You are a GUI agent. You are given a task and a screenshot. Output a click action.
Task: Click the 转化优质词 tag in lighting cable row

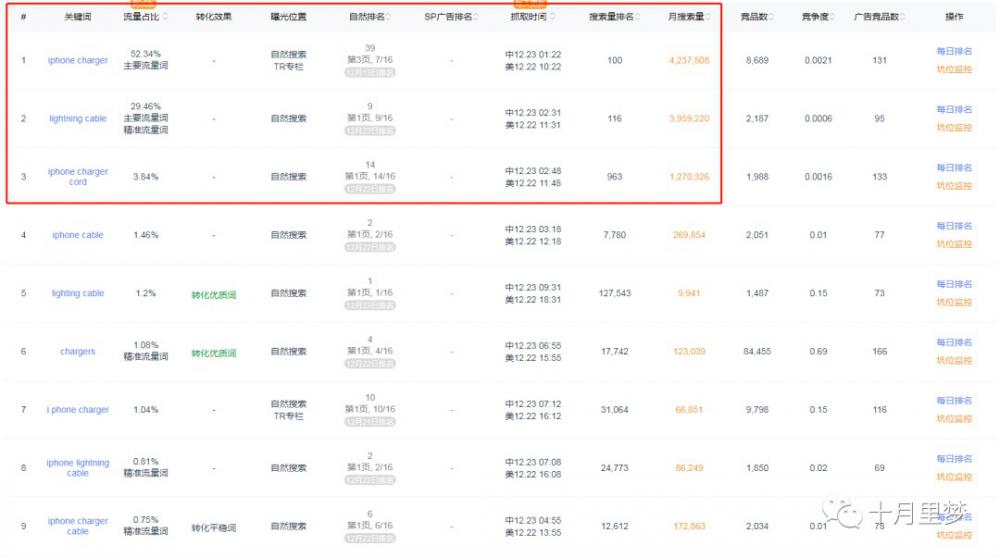click(214, 295)
